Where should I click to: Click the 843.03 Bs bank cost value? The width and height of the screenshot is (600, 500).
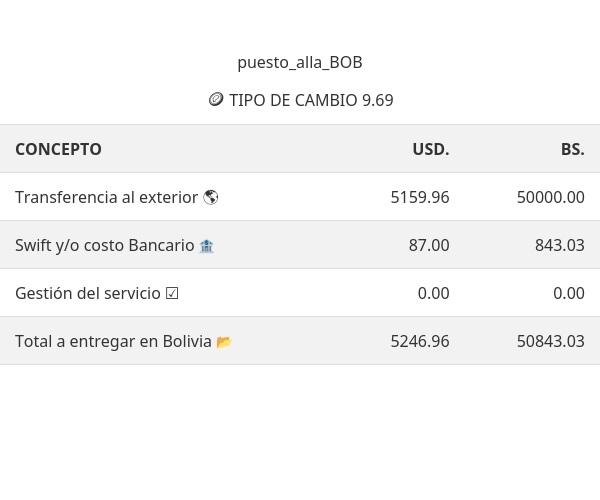559,245
